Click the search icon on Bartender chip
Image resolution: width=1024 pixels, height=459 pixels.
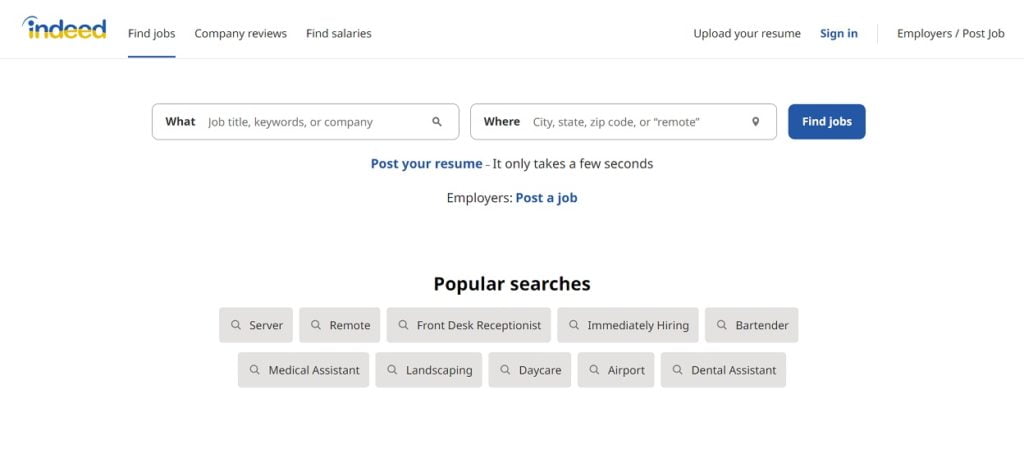pyautogui.click(x=722, y=324)
